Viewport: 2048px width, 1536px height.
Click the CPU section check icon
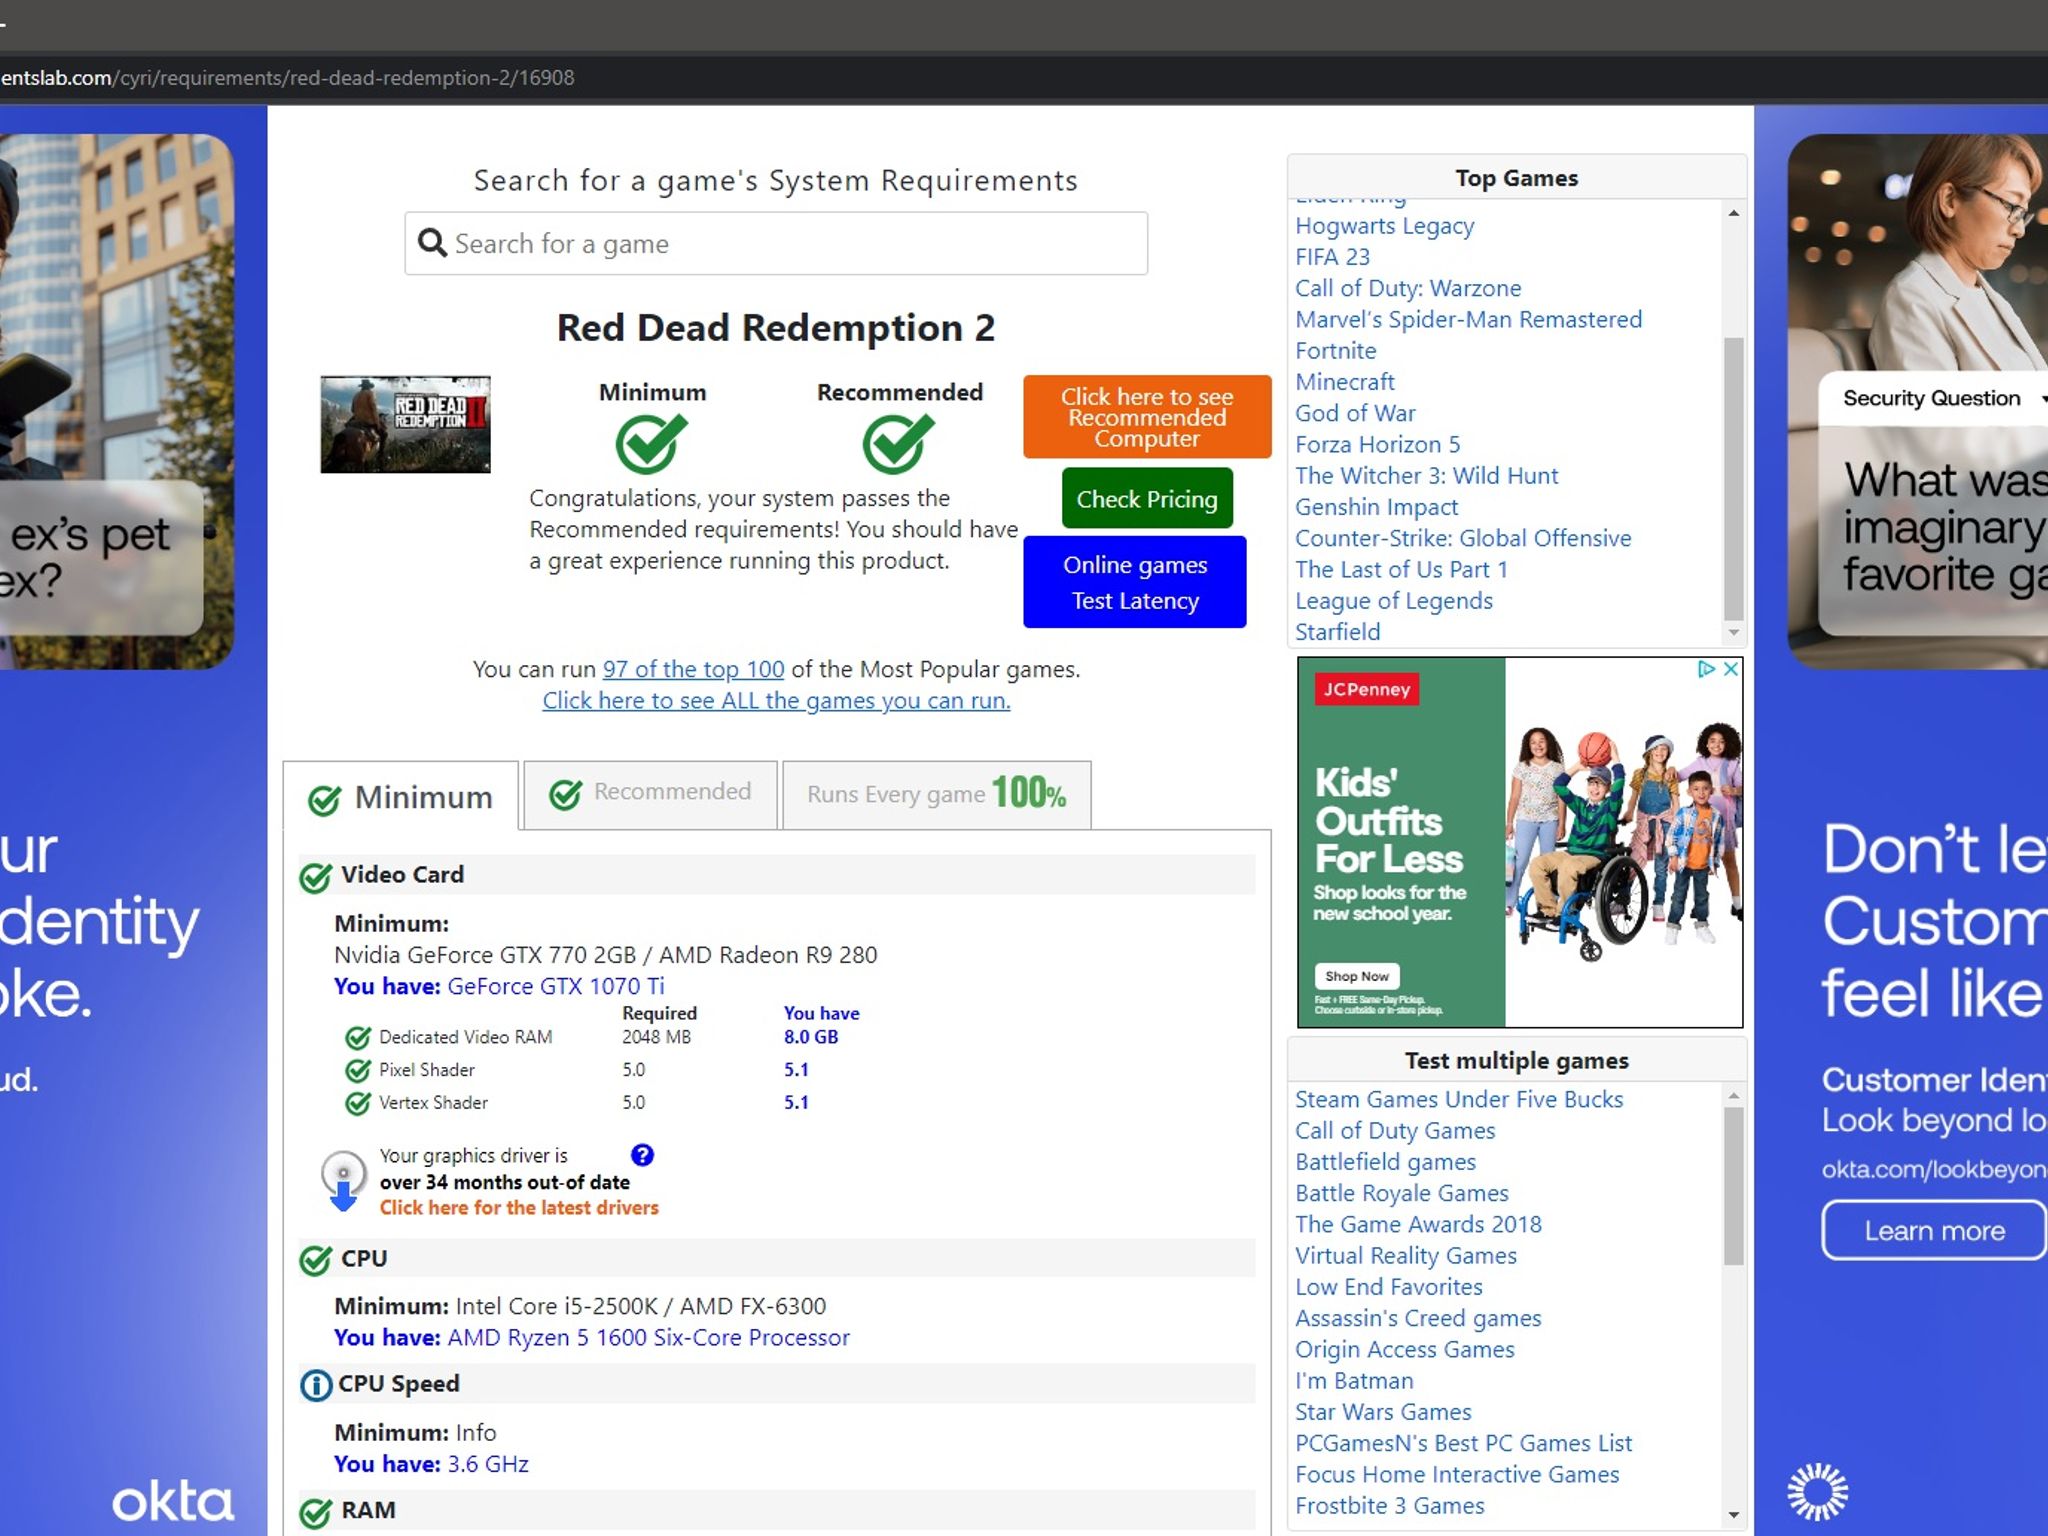316,1260
